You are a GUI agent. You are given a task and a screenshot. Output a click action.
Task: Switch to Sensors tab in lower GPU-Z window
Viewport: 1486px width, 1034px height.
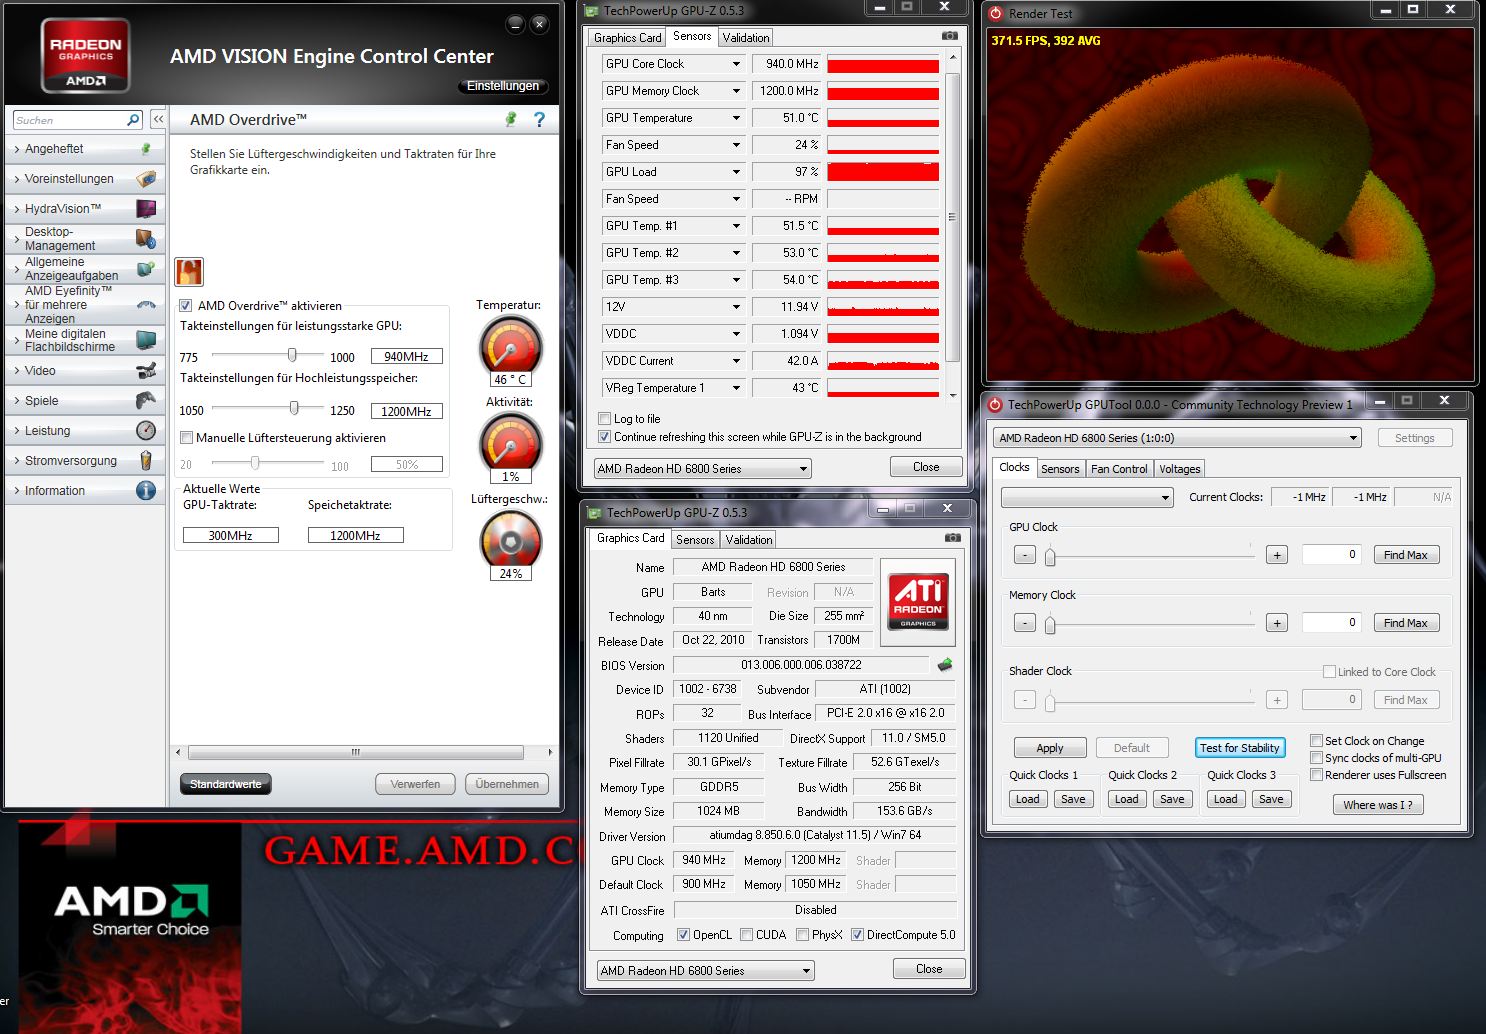[695, 540]
